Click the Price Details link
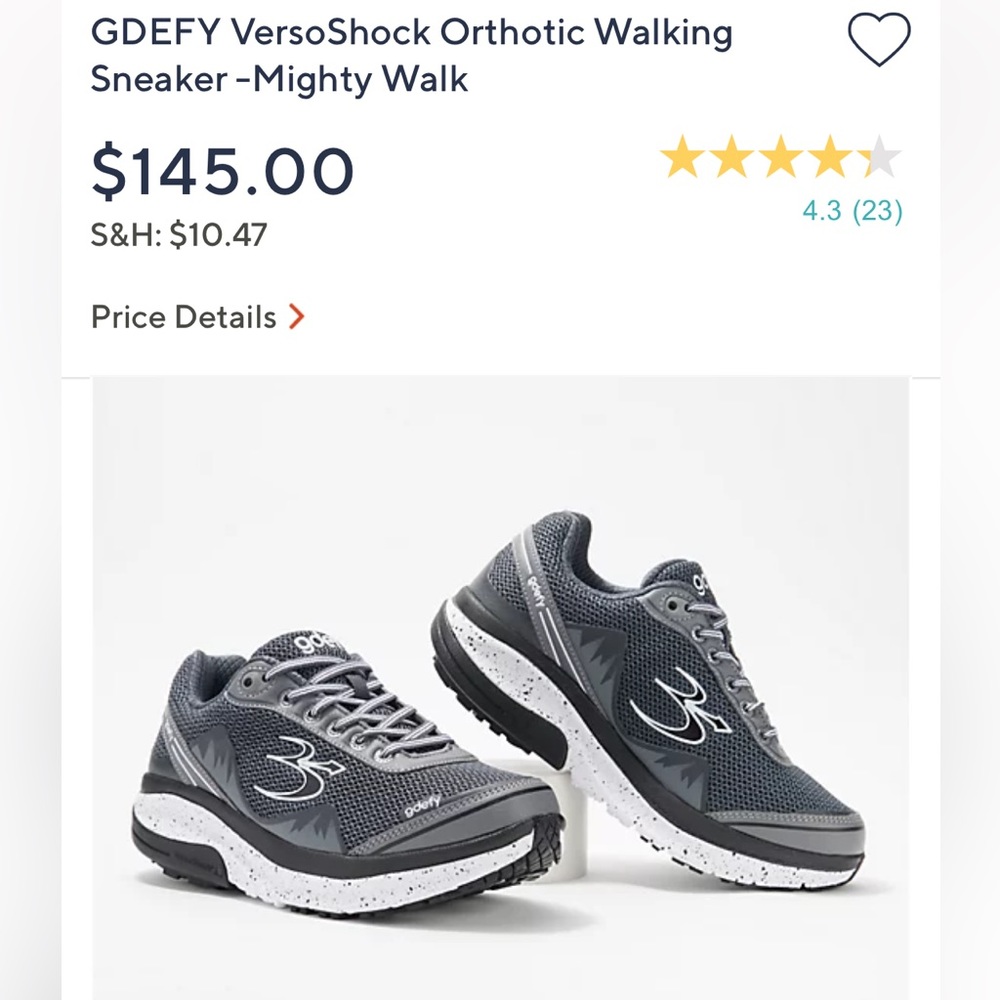Screen dimensions: 1000x1000 [x=183, y=317]
